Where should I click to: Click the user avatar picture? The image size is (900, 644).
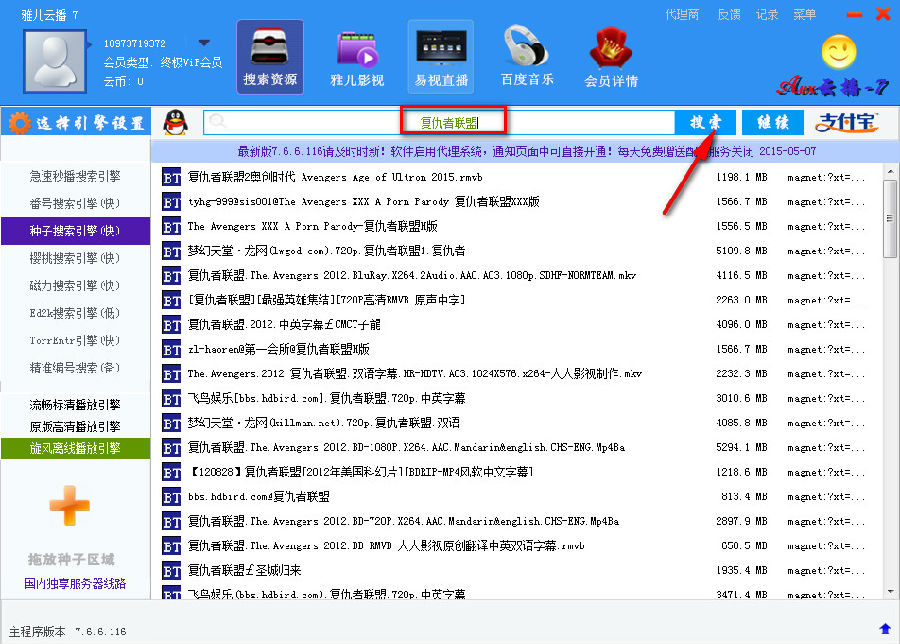(x=55, y=61)
